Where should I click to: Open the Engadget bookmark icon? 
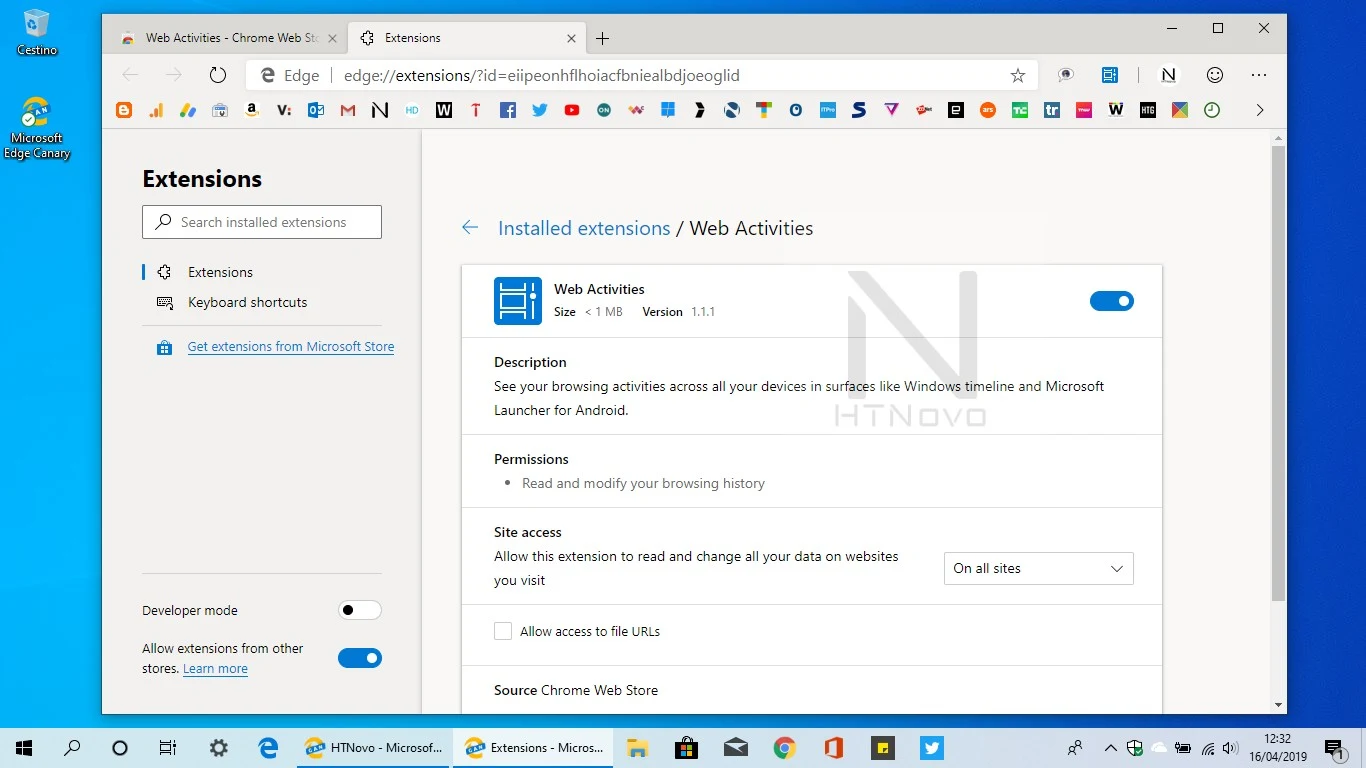(956, 111)
